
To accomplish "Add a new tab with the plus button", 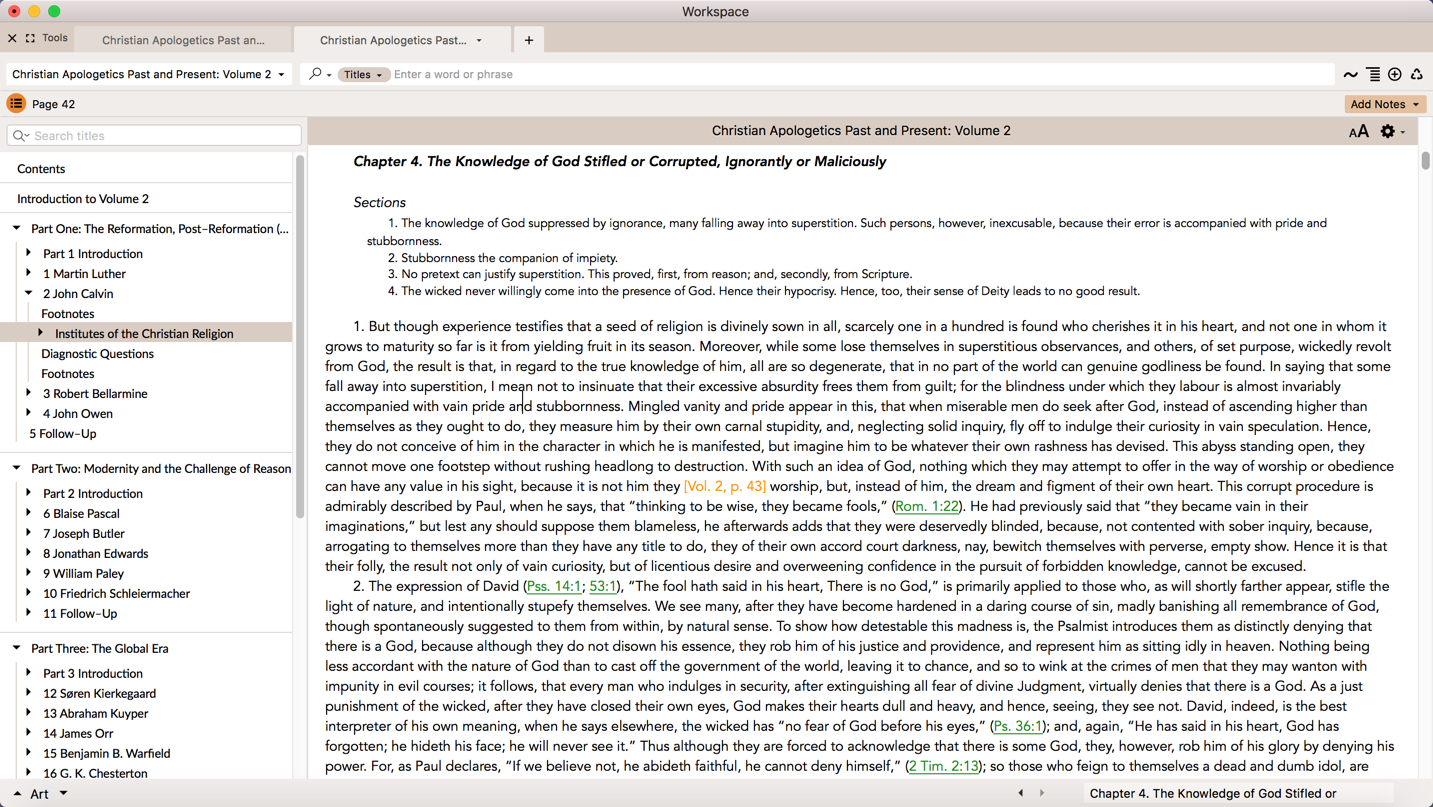I will point(529,40).
